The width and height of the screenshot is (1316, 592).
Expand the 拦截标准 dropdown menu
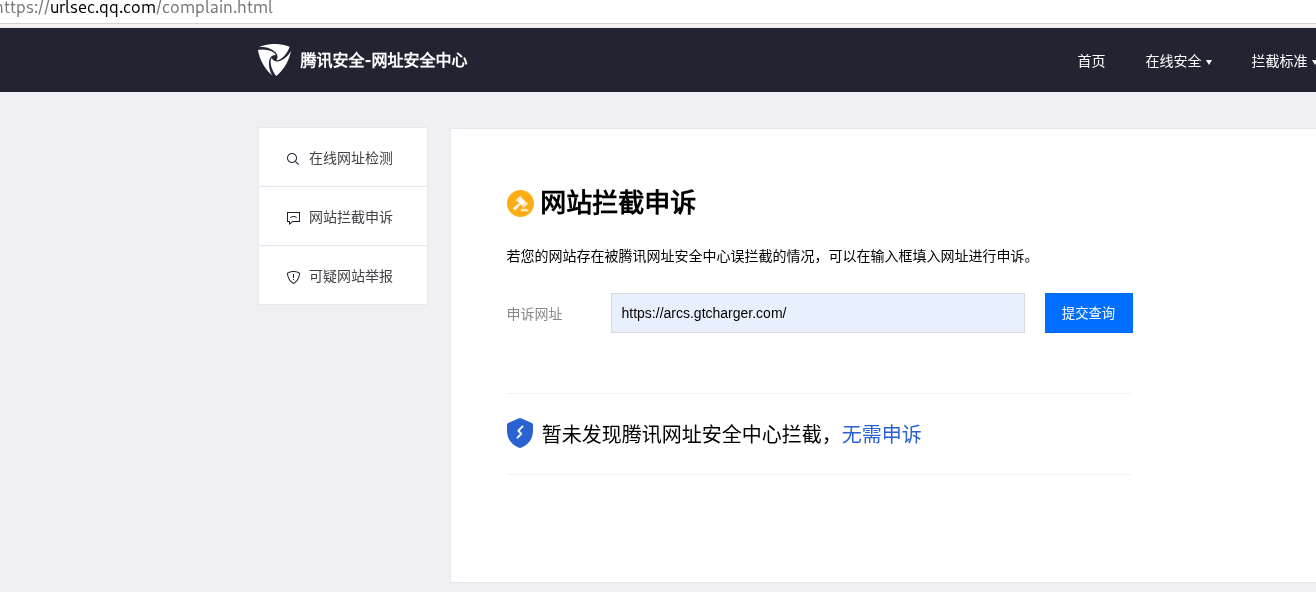pos(1283,61)
